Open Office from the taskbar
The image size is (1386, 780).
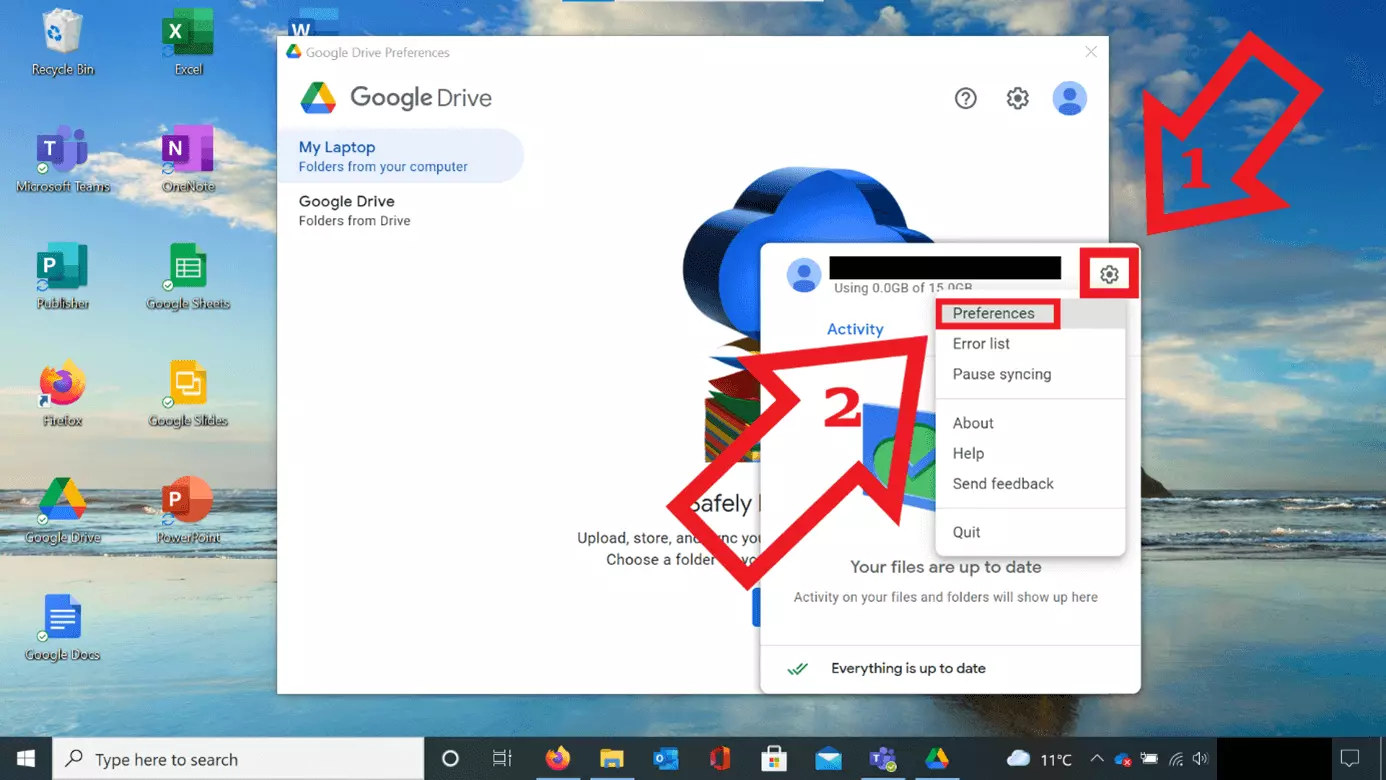click(720, 759)
